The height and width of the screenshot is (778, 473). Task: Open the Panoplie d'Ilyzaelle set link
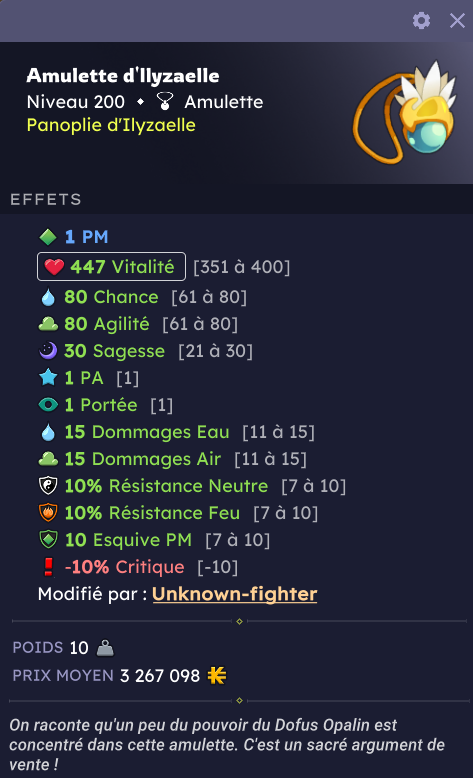pos(111,125)
